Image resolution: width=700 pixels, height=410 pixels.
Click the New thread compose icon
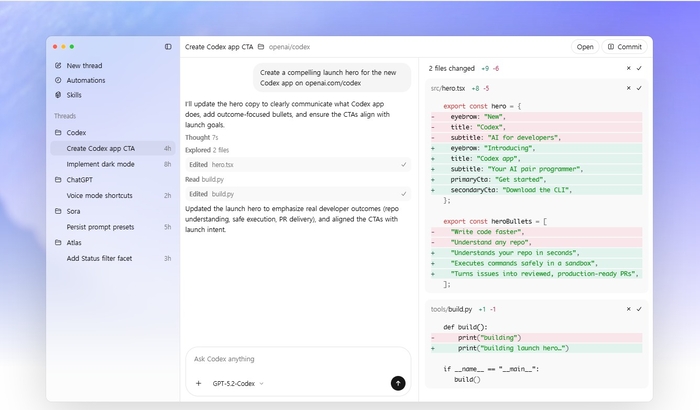58,66
